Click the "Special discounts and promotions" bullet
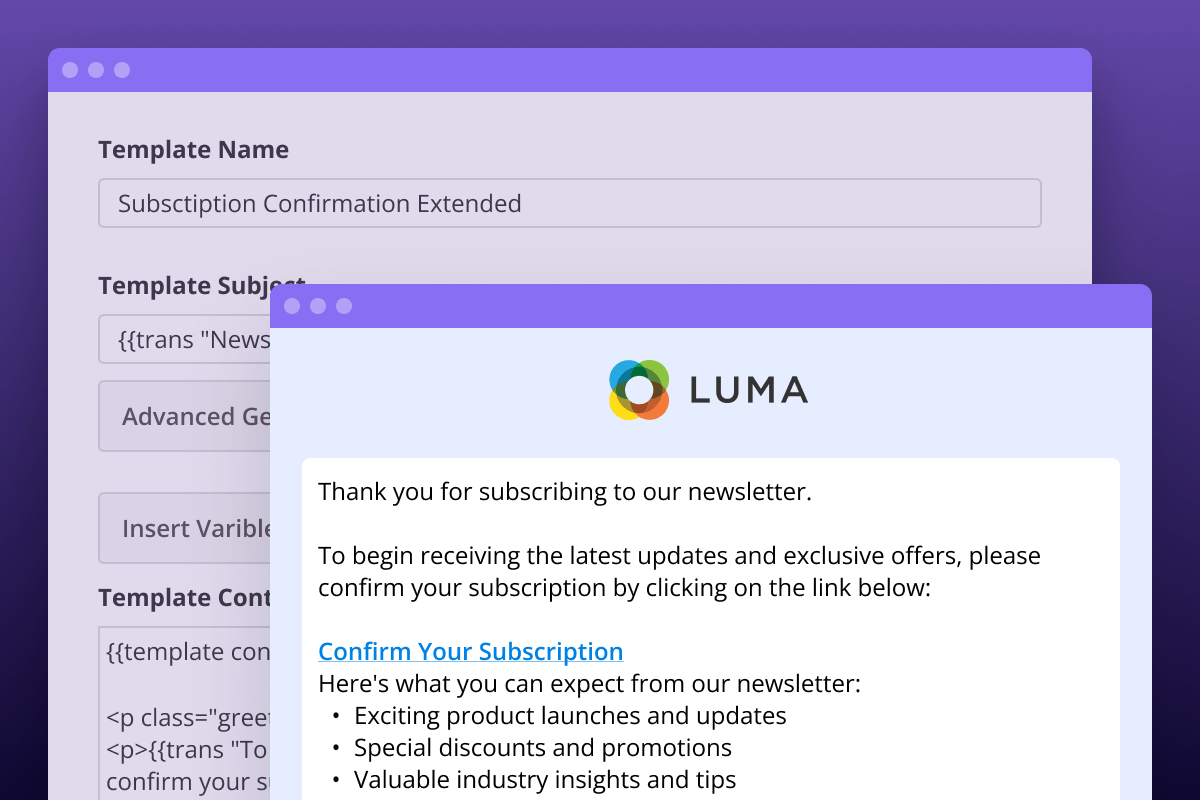 [x=543, y=748]
